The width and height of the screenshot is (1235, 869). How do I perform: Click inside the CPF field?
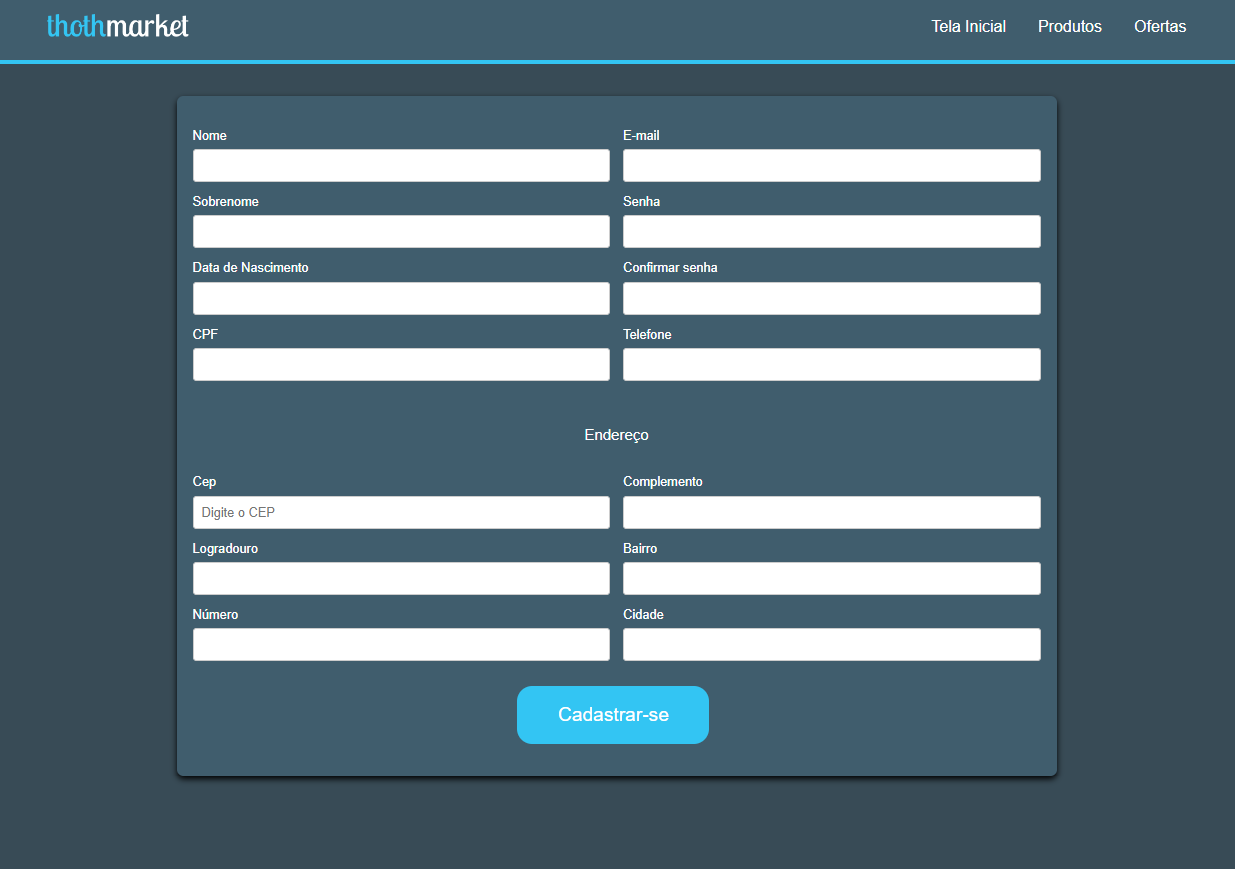tap(401, 365)
